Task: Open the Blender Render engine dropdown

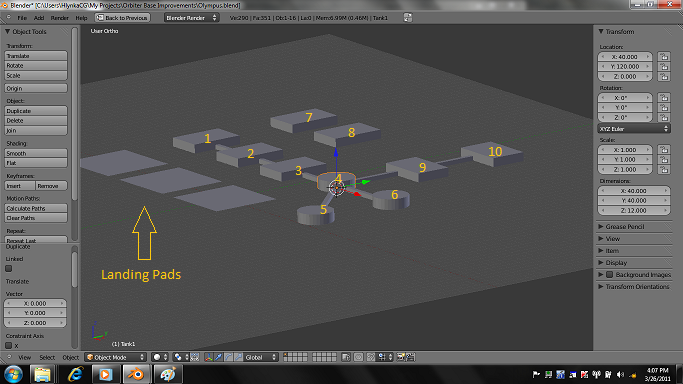Action: coord(191,18)
